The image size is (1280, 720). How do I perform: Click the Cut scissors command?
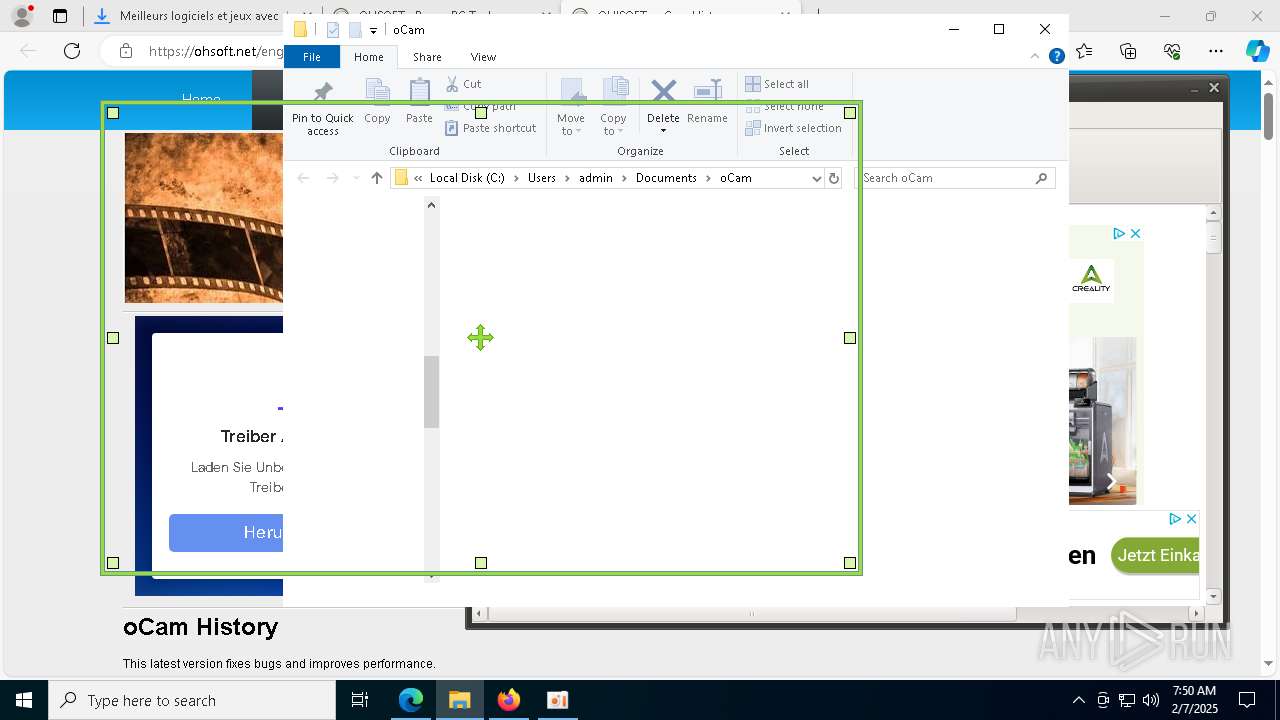point(464,84)
